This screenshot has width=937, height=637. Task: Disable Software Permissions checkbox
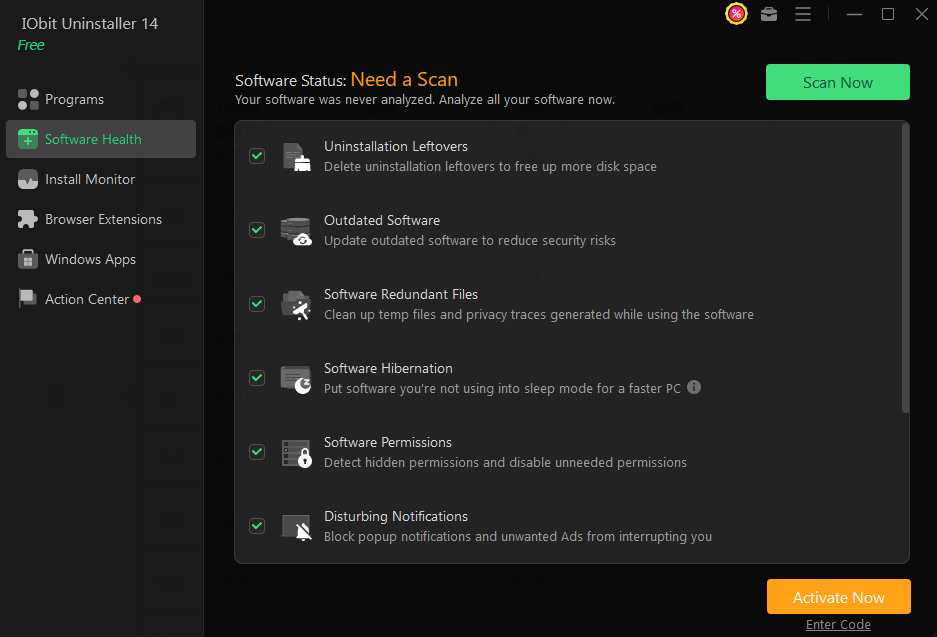[x=257, y=452]
